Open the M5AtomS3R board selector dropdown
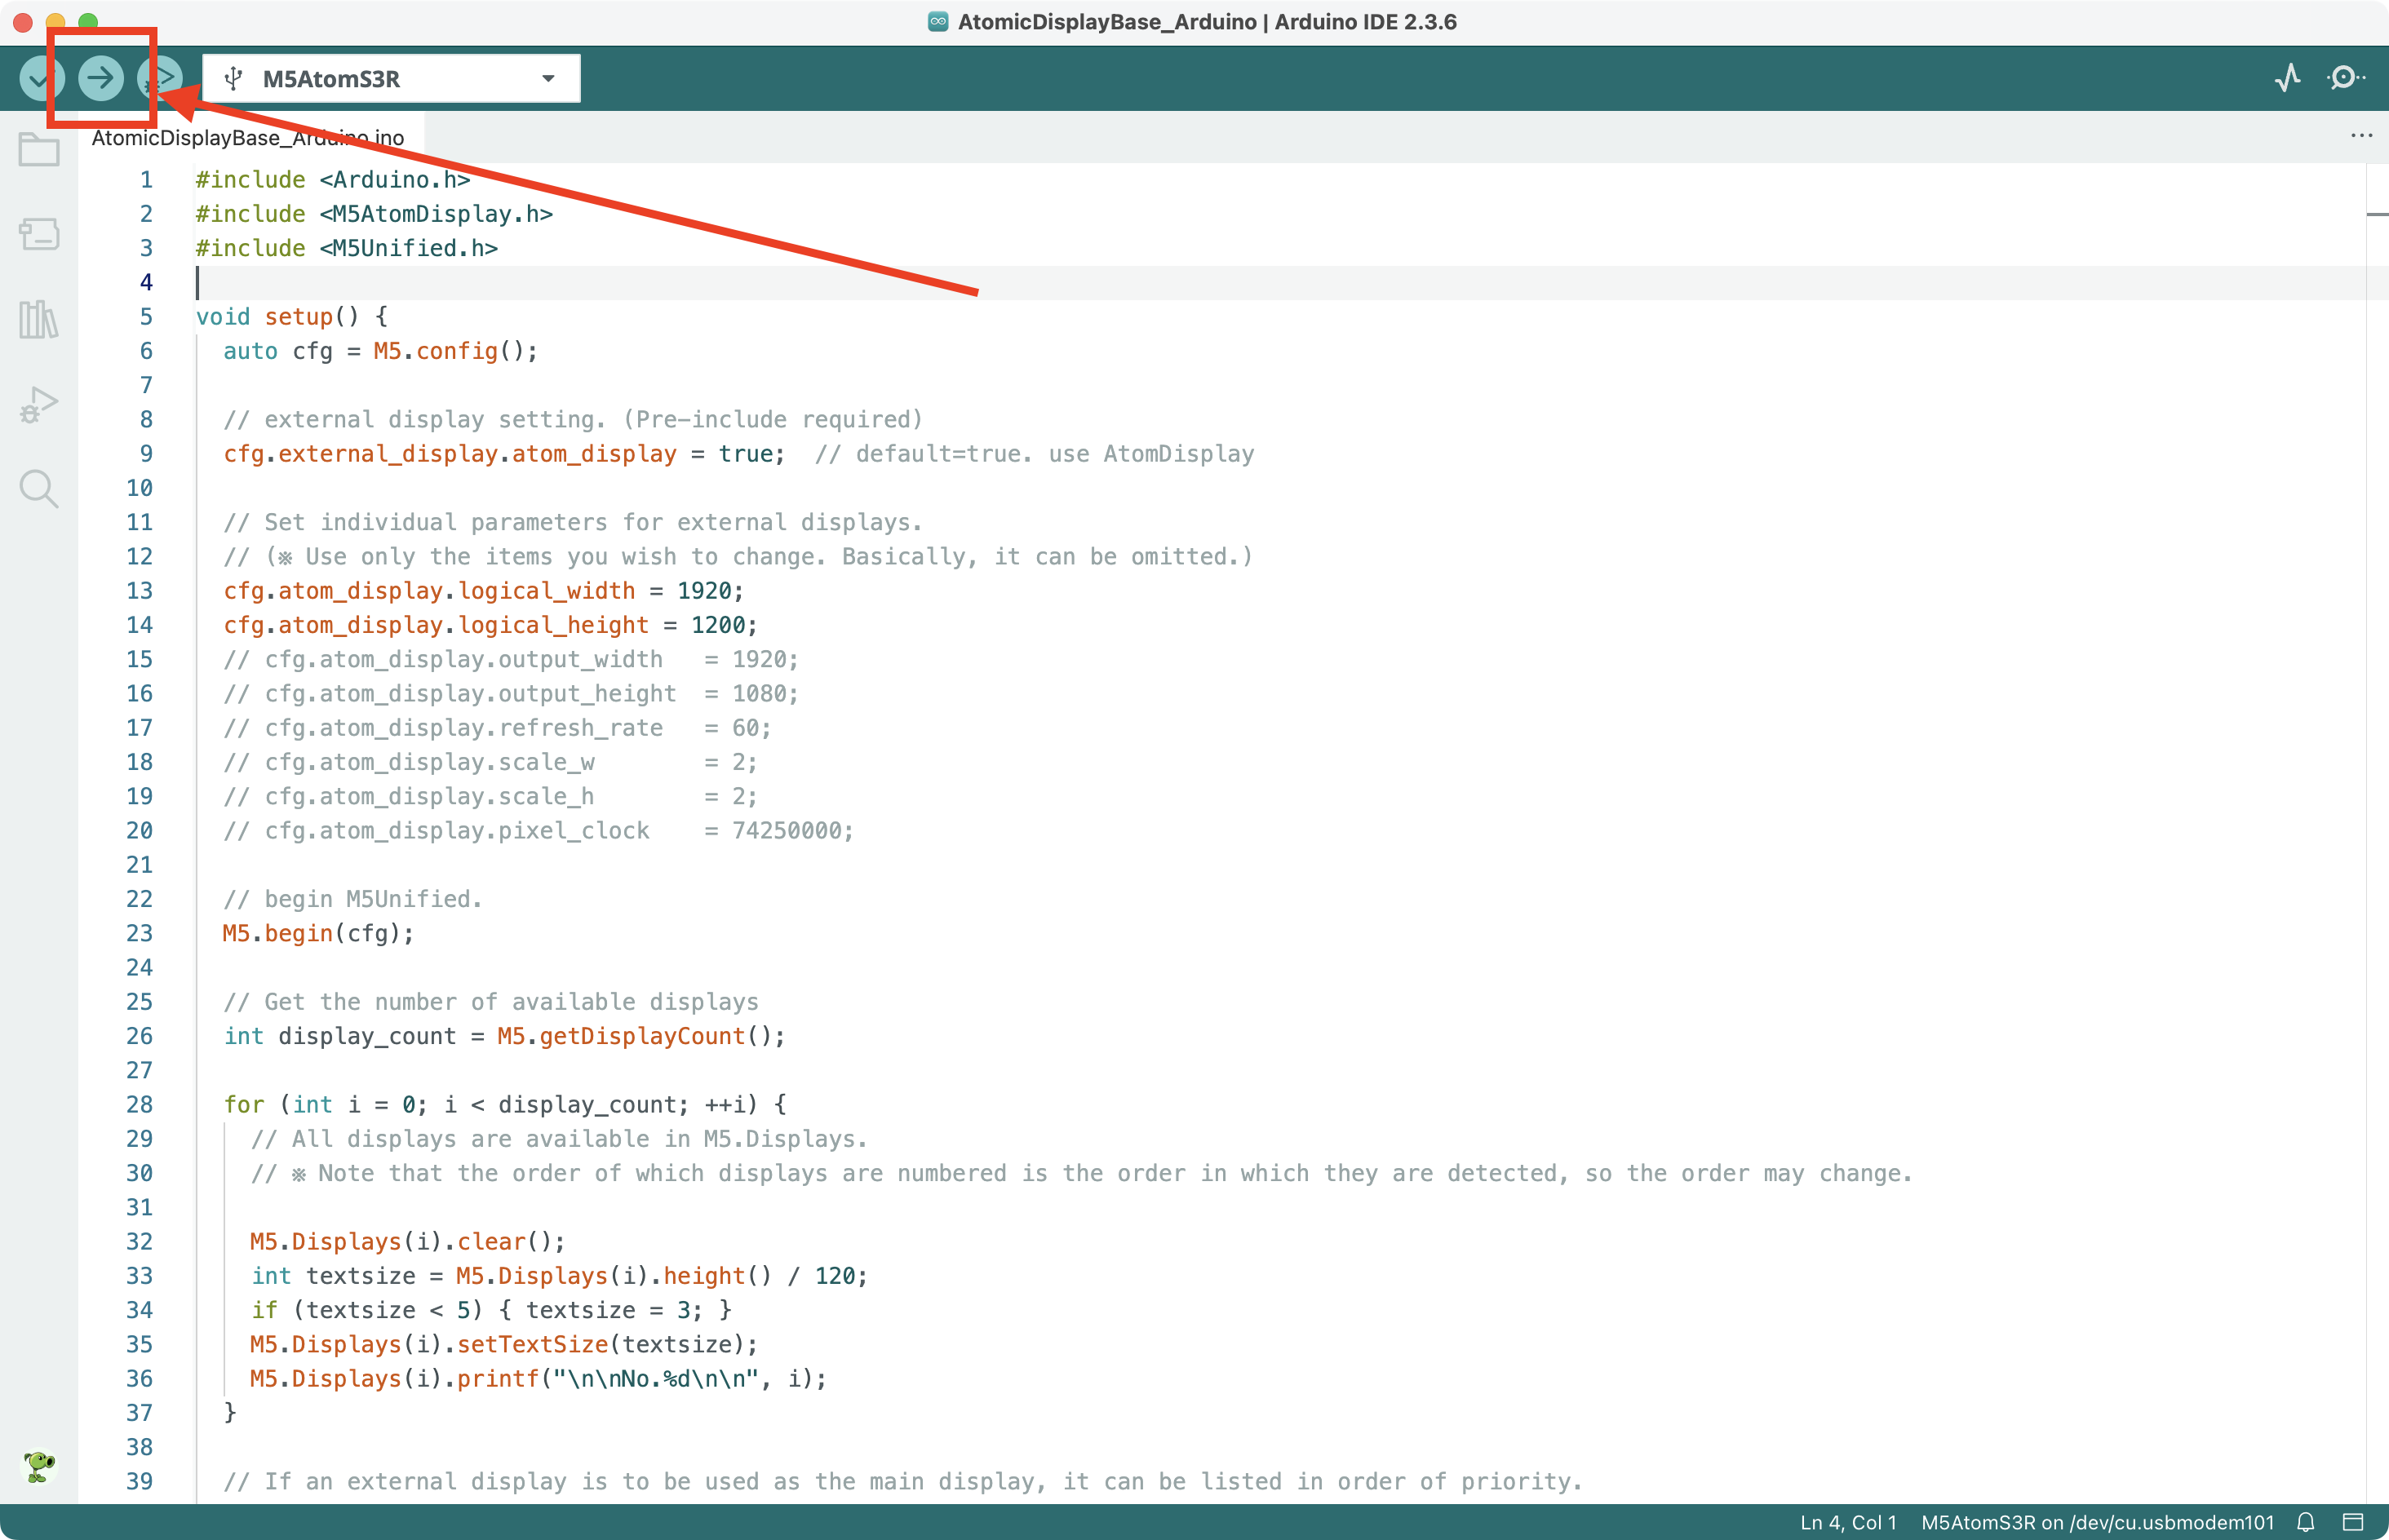 [391, 78]
